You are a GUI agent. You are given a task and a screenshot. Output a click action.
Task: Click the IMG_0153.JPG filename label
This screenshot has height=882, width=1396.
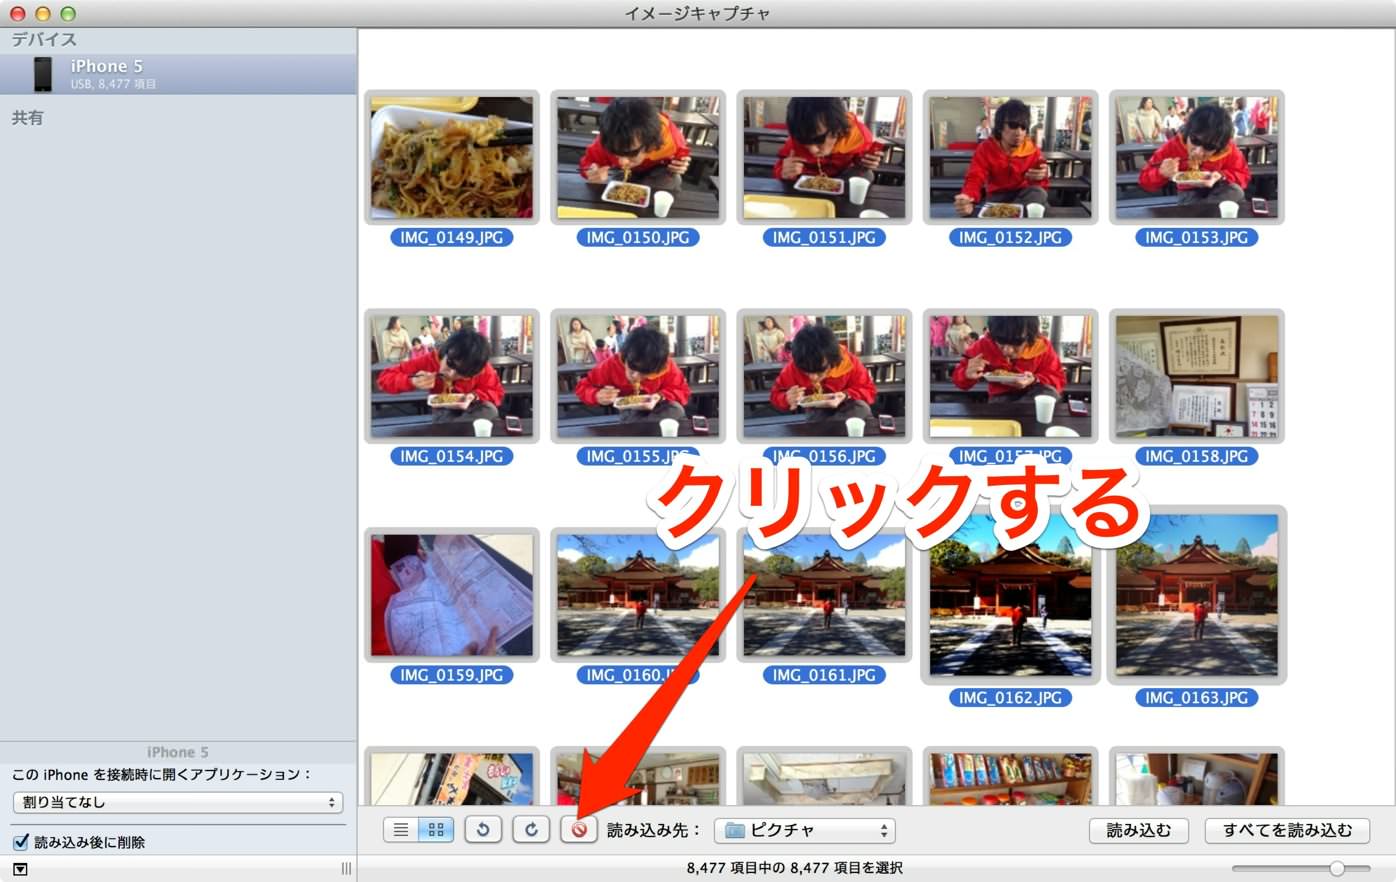(1196, 238)
